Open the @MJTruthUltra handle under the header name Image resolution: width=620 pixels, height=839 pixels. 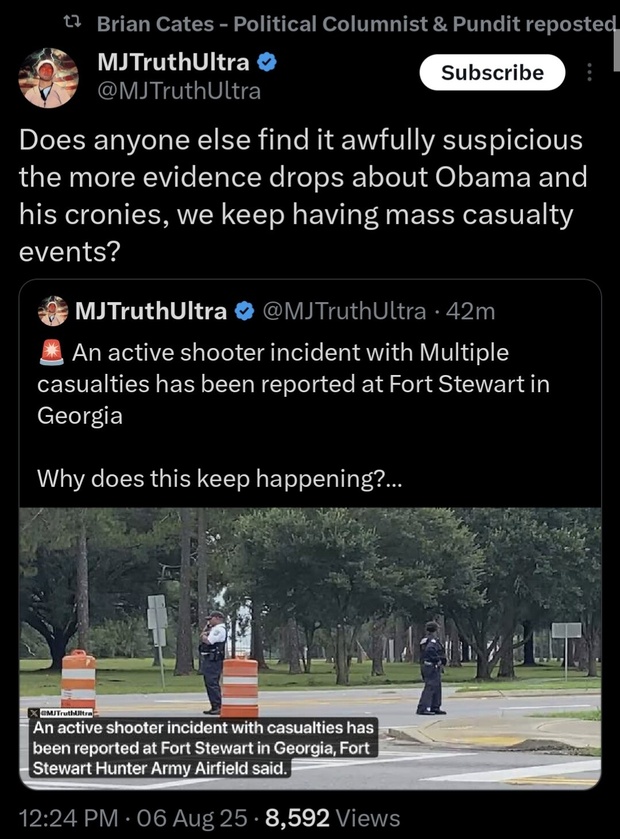tap(178, 91)
